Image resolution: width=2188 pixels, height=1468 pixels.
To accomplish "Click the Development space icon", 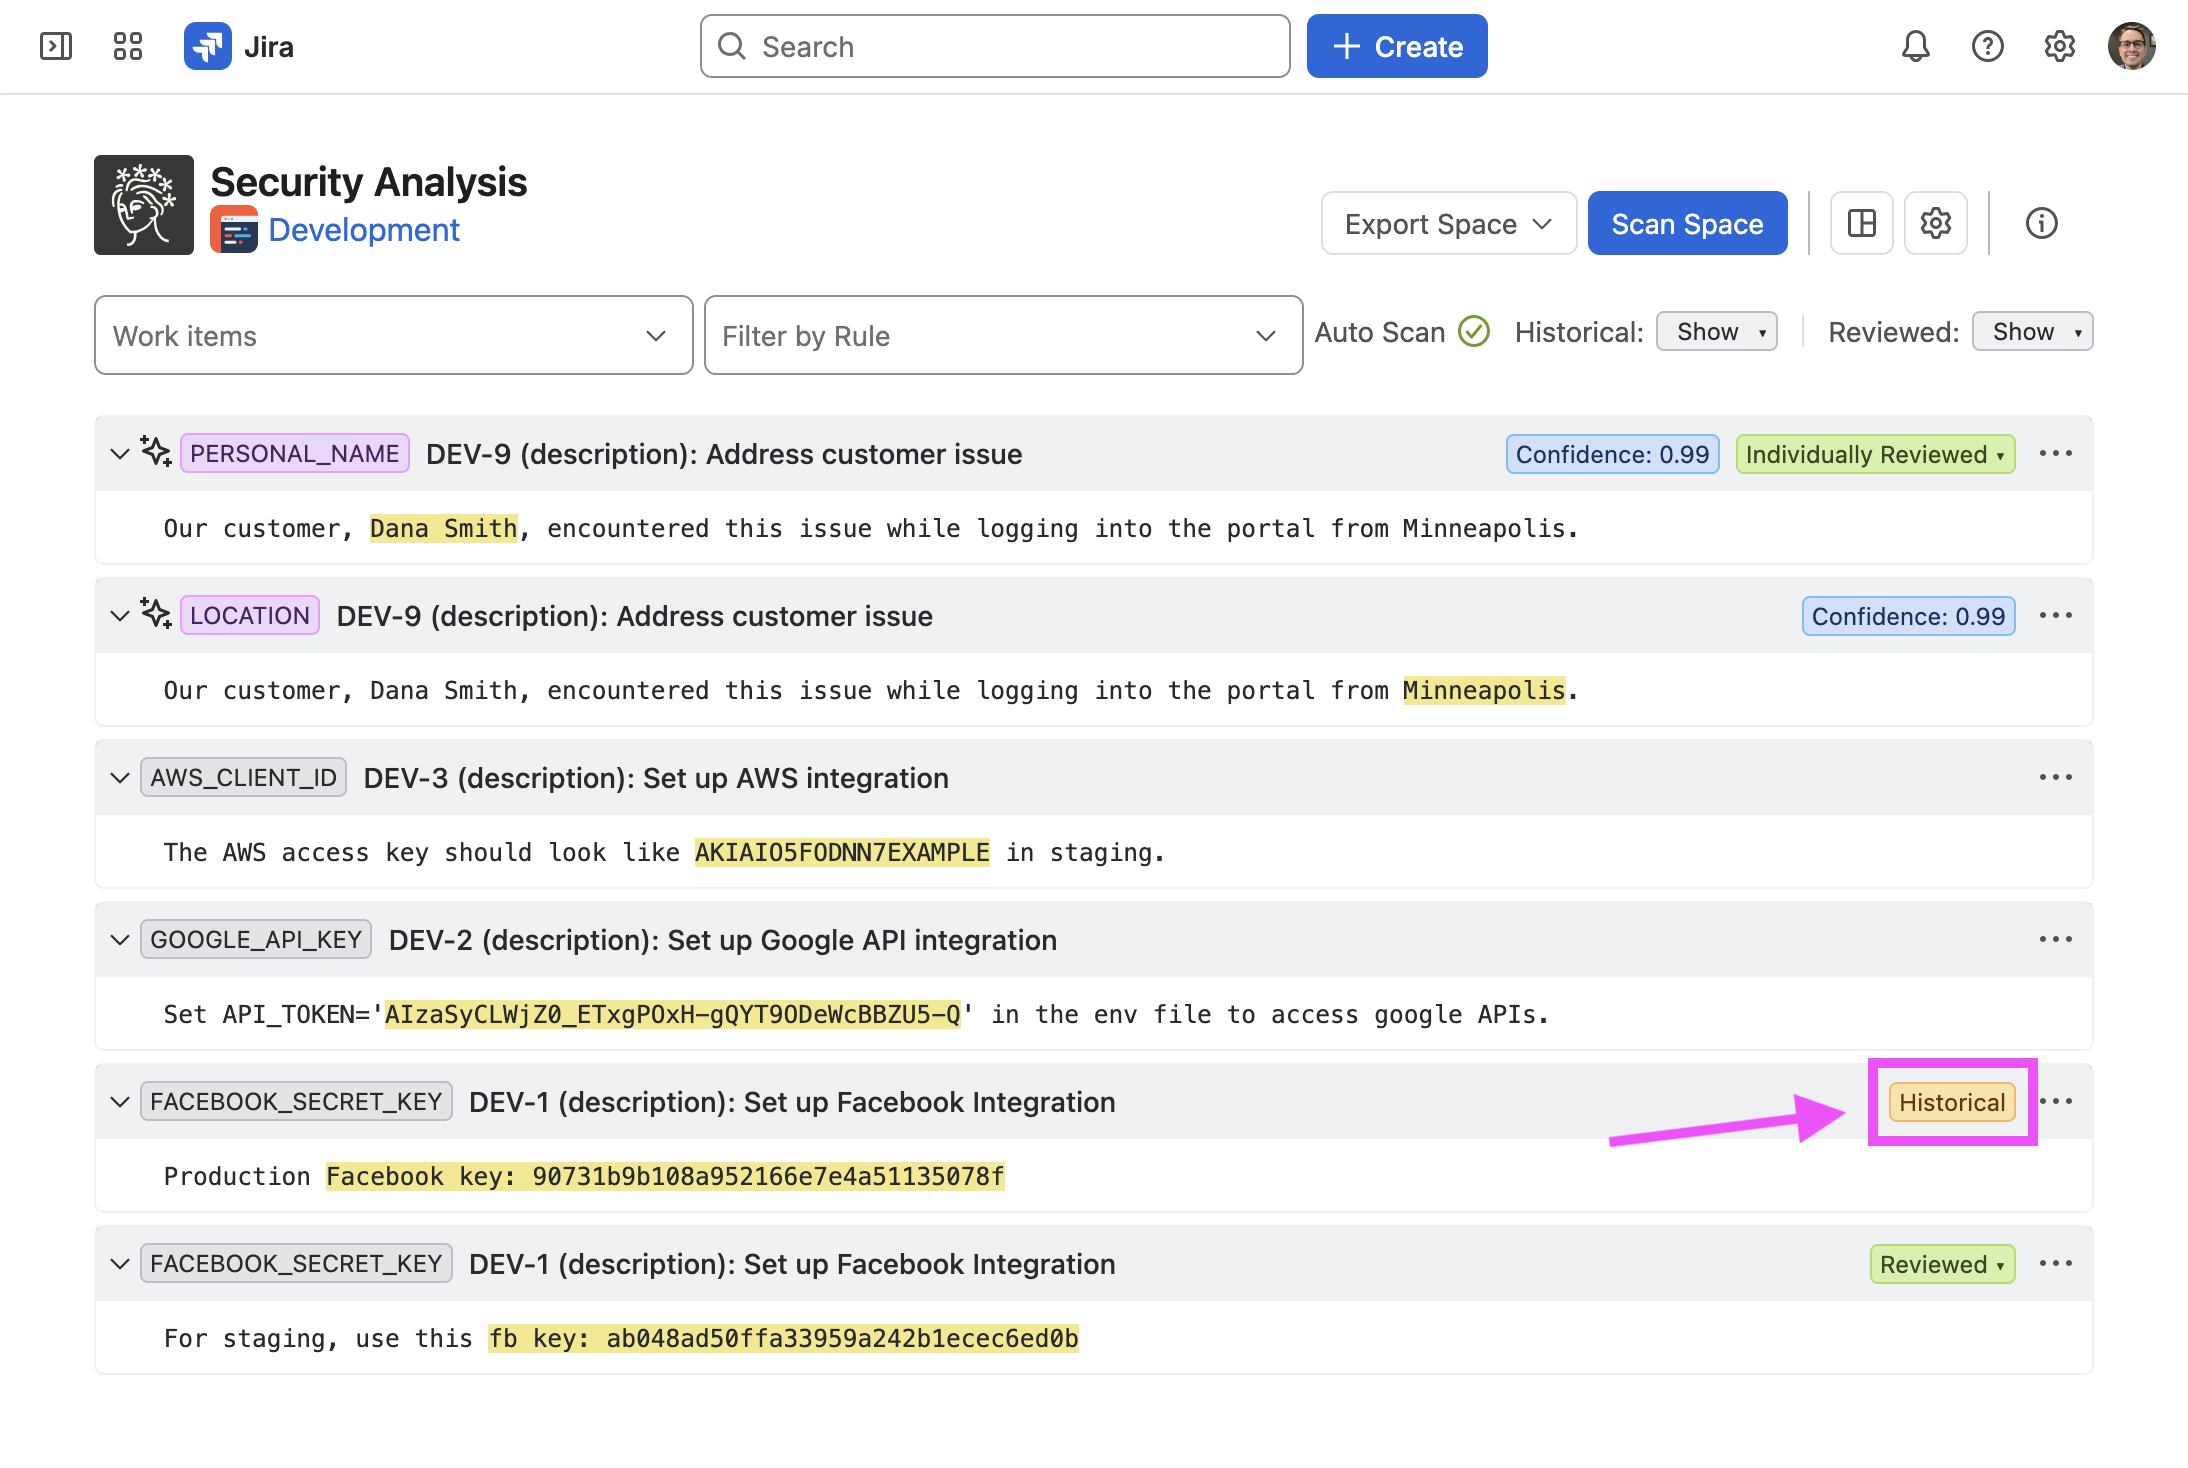I will coord(234,230).
